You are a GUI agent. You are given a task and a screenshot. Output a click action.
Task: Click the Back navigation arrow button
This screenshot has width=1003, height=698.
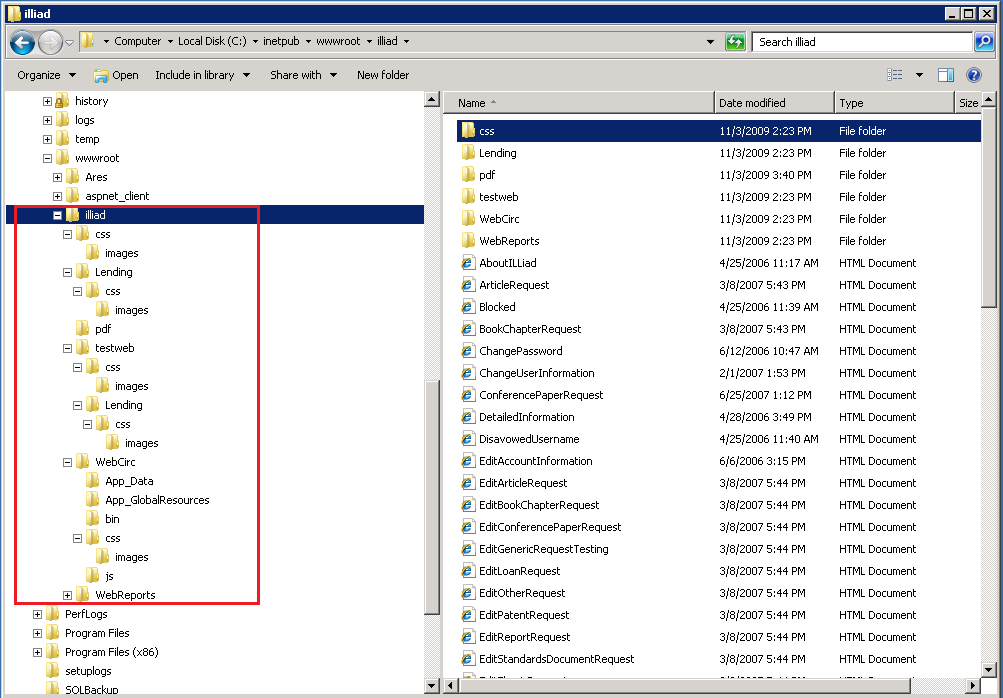tap(23, 42)
